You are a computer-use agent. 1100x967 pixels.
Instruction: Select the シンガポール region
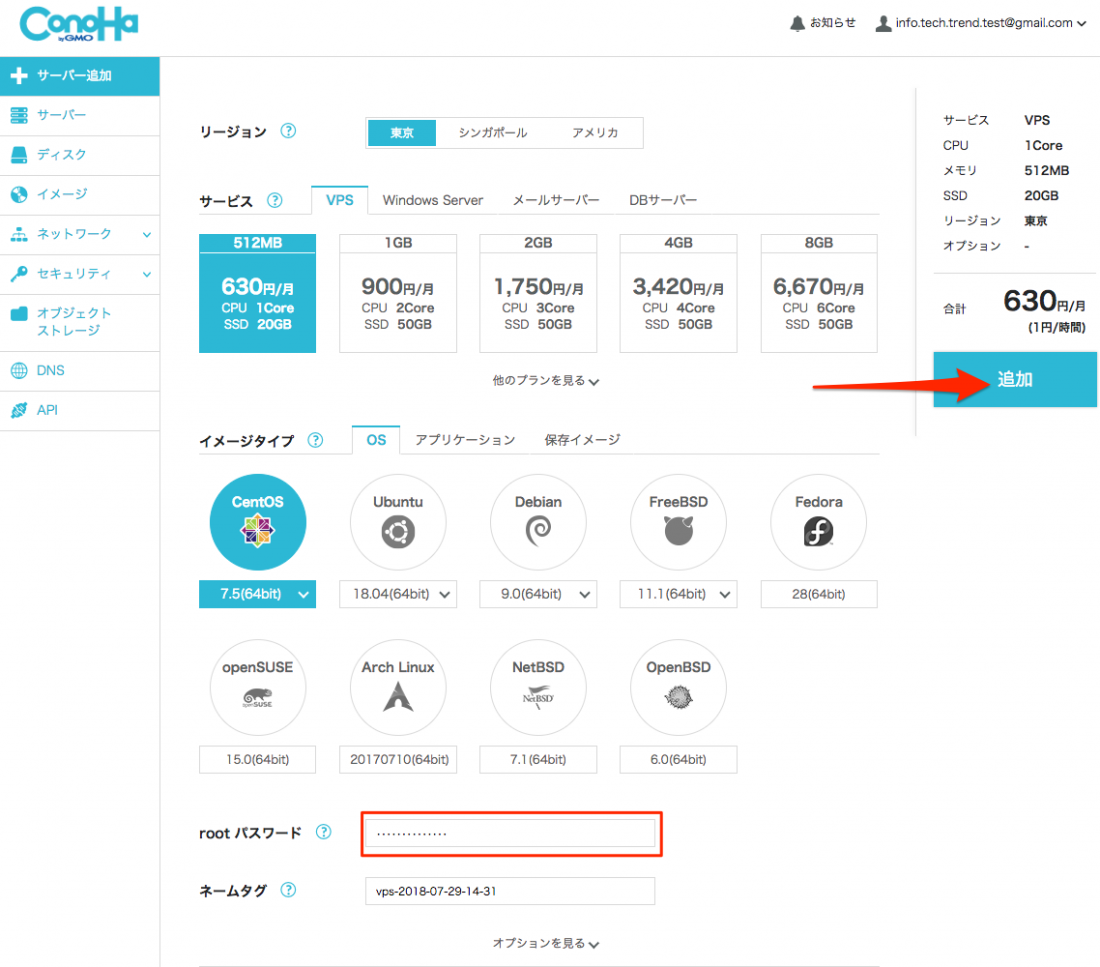click(x=492, y=133)
